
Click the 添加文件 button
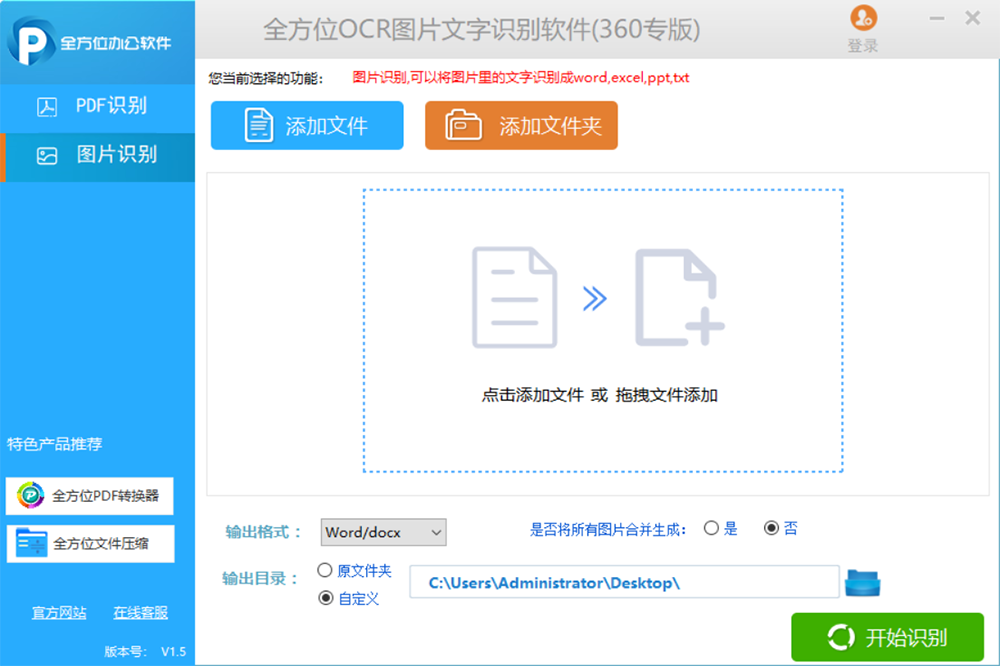pos(307,126)
